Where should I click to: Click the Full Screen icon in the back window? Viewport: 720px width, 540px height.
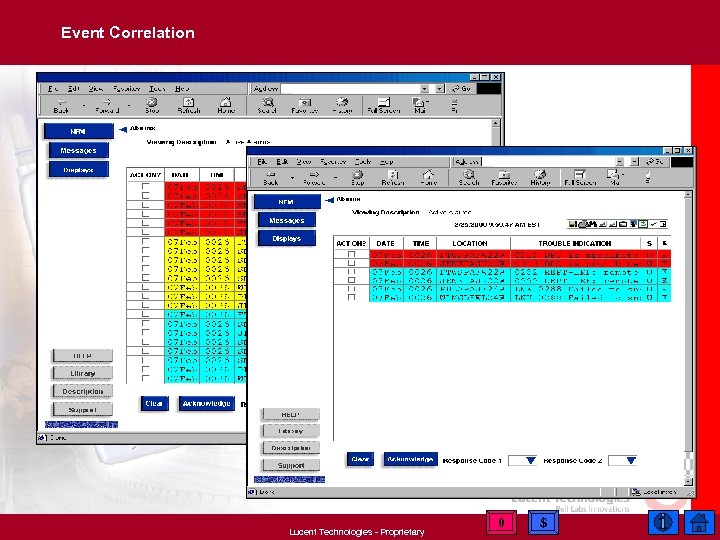click(383, 105)
